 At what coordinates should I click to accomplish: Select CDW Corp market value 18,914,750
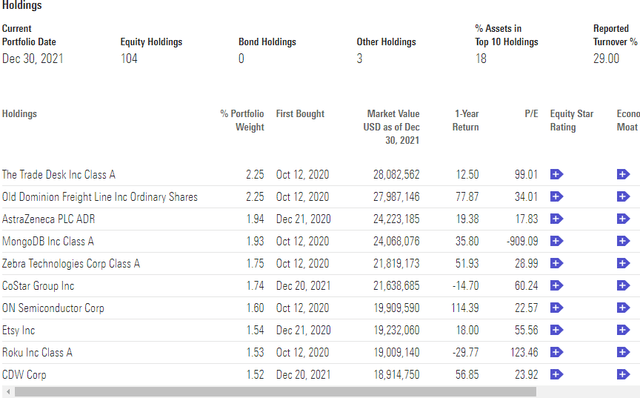click(397, 374)
